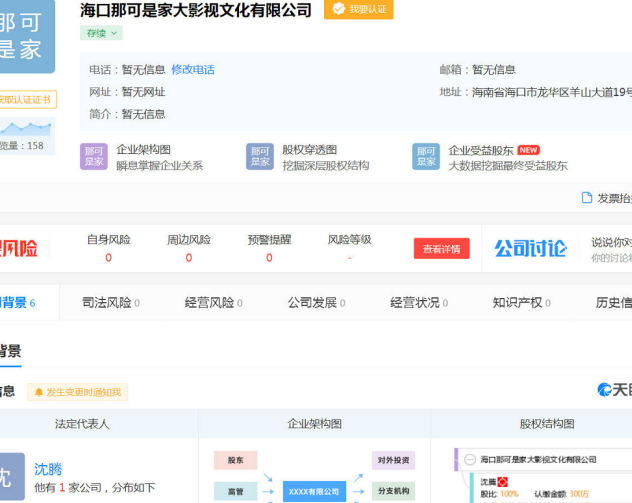Select 预警提醒 count
Screen dimensions: 632x503
pos(269,258)
